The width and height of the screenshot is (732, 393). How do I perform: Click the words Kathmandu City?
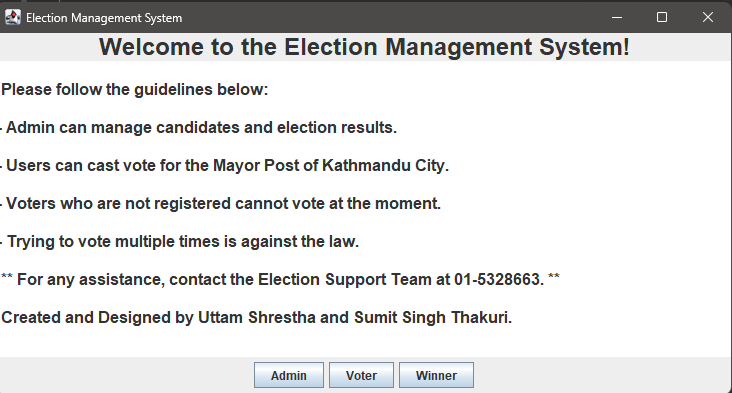click(385, 166)
